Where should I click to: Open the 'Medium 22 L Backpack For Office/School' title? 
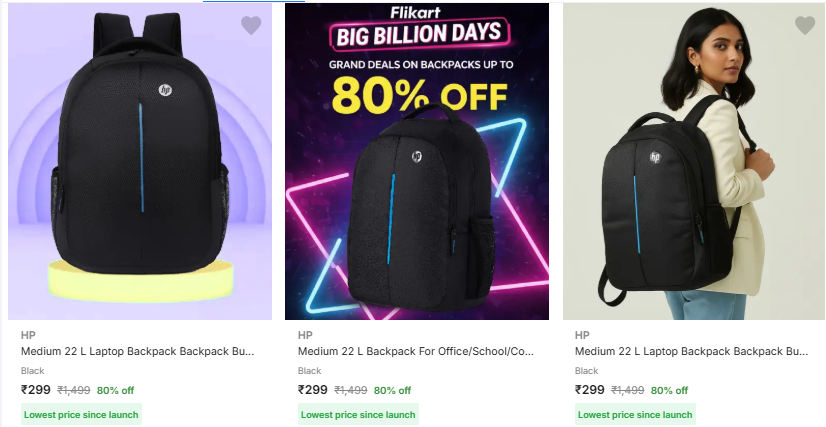click(x=416, y=352)
